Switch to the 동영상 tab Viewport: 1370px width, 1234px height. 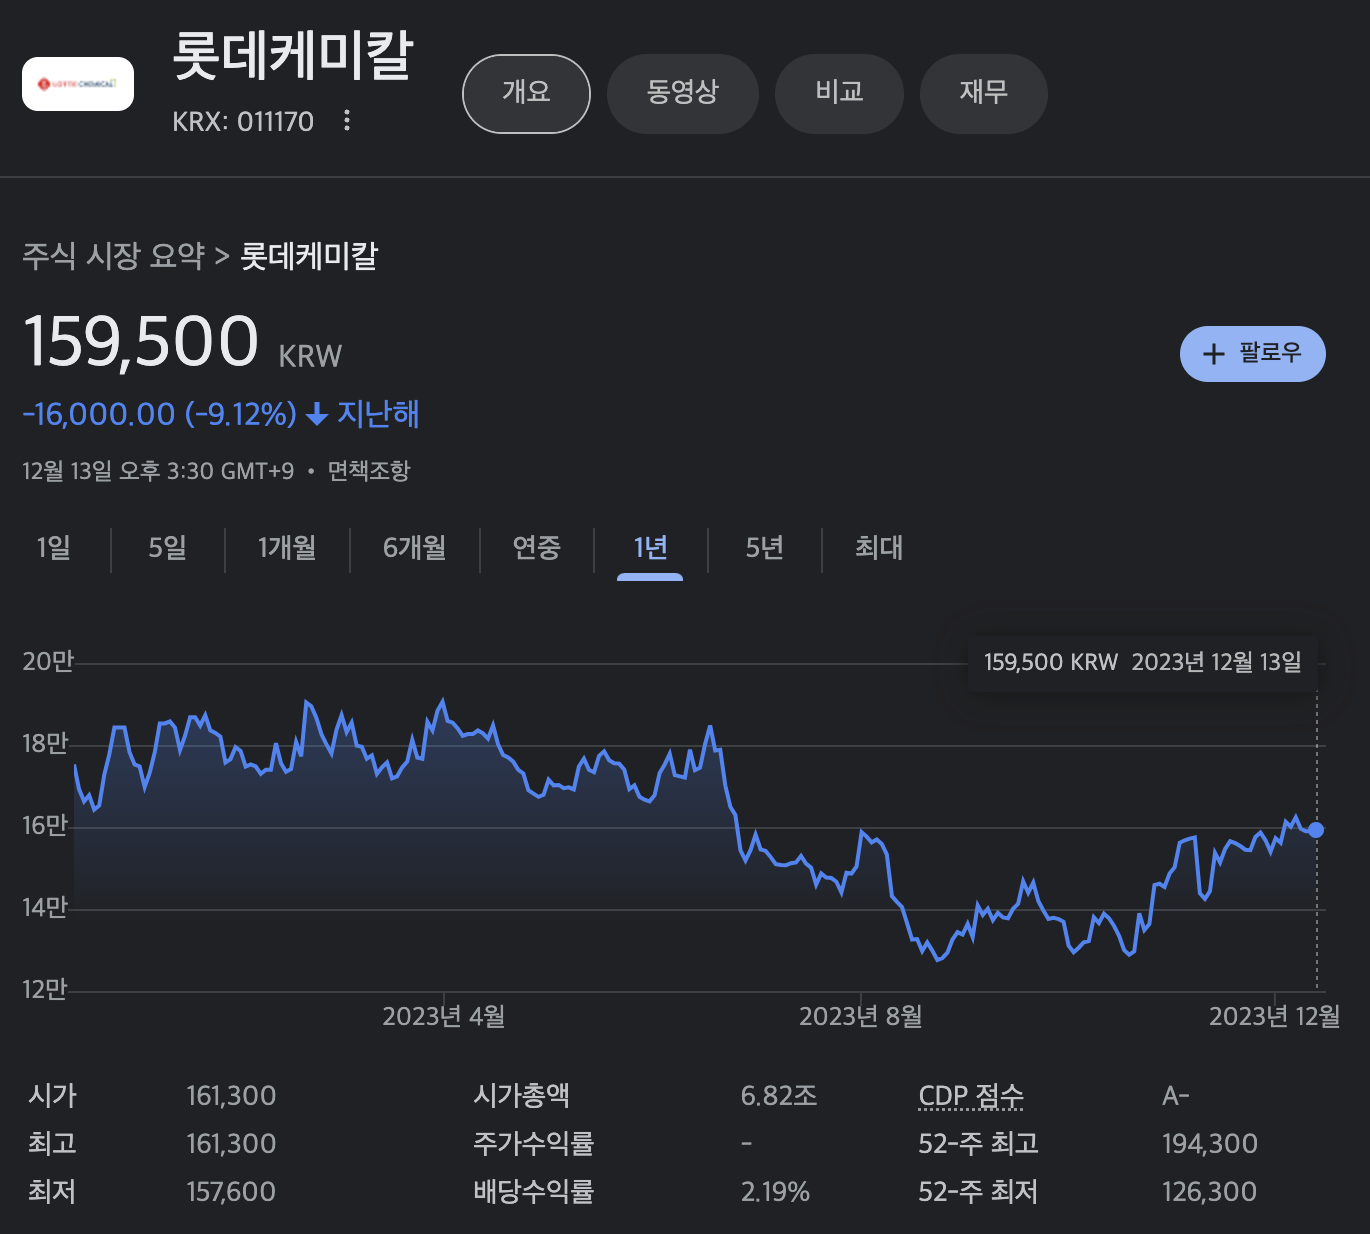683,93
